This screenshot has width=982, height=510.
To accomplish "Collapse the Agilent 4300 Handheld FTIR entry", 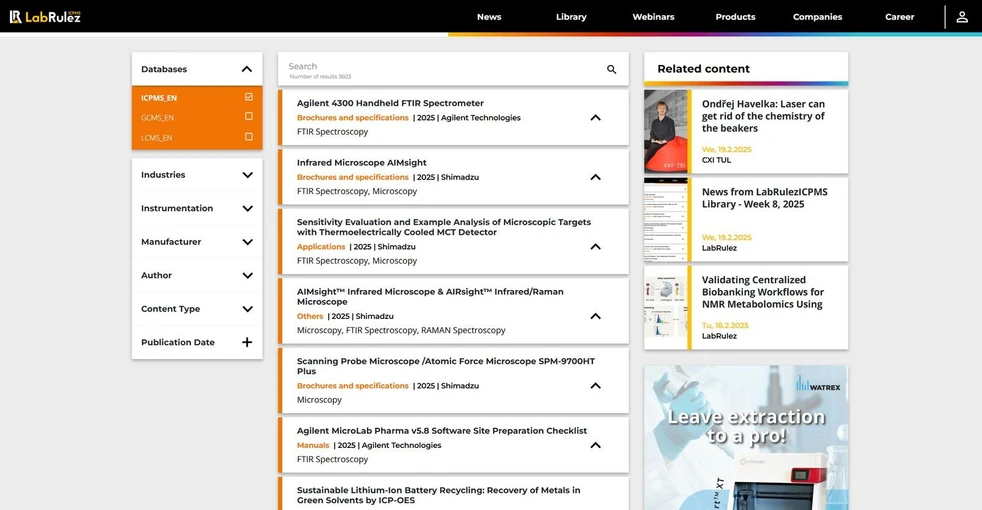I will coord(596,118).
